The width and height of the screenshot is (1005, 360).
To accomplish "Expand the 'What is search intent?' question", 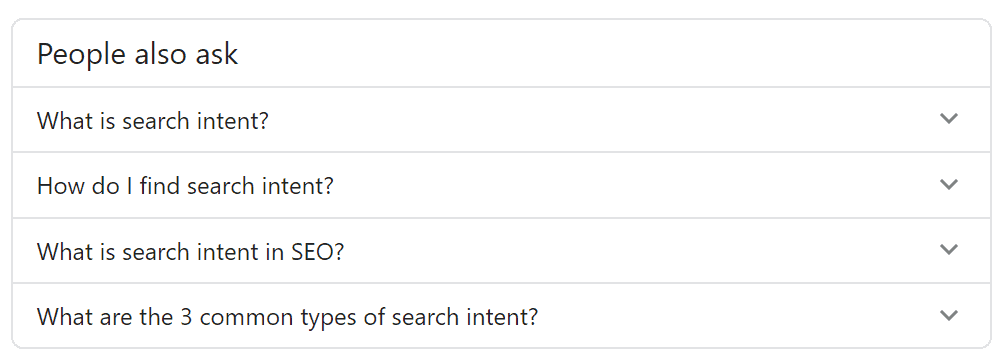I will coord(501,120).
